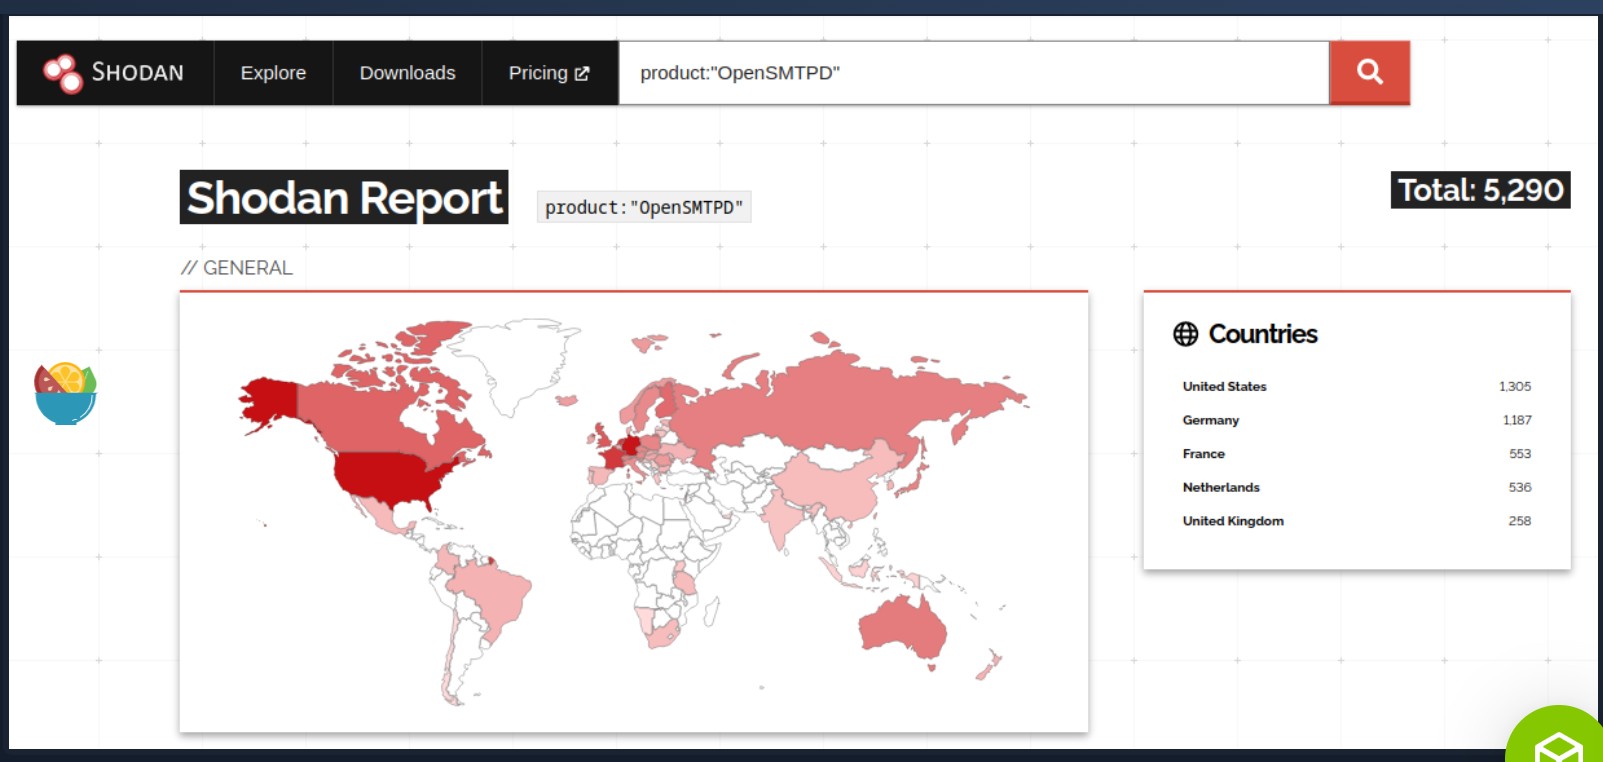This screenshot has height=762, width=1603.
Task: Click the red magnifying glass search button
Action: coord(1369,73)
